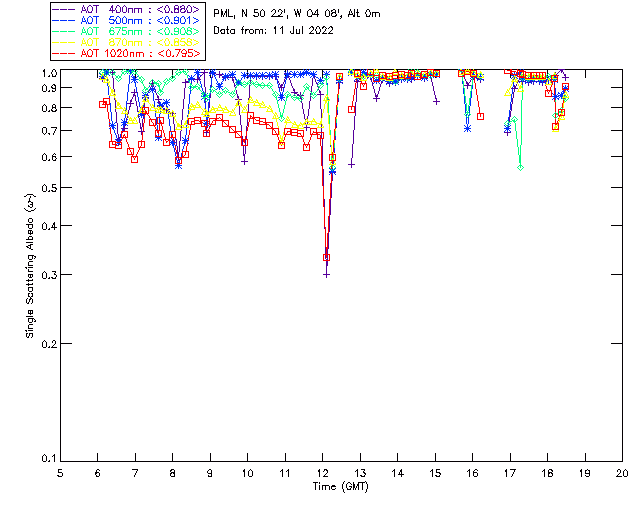Click the red dashed line sample in legend
This screenshot has width=640, height=512.
pyautogui.click(x=64, y=53)
